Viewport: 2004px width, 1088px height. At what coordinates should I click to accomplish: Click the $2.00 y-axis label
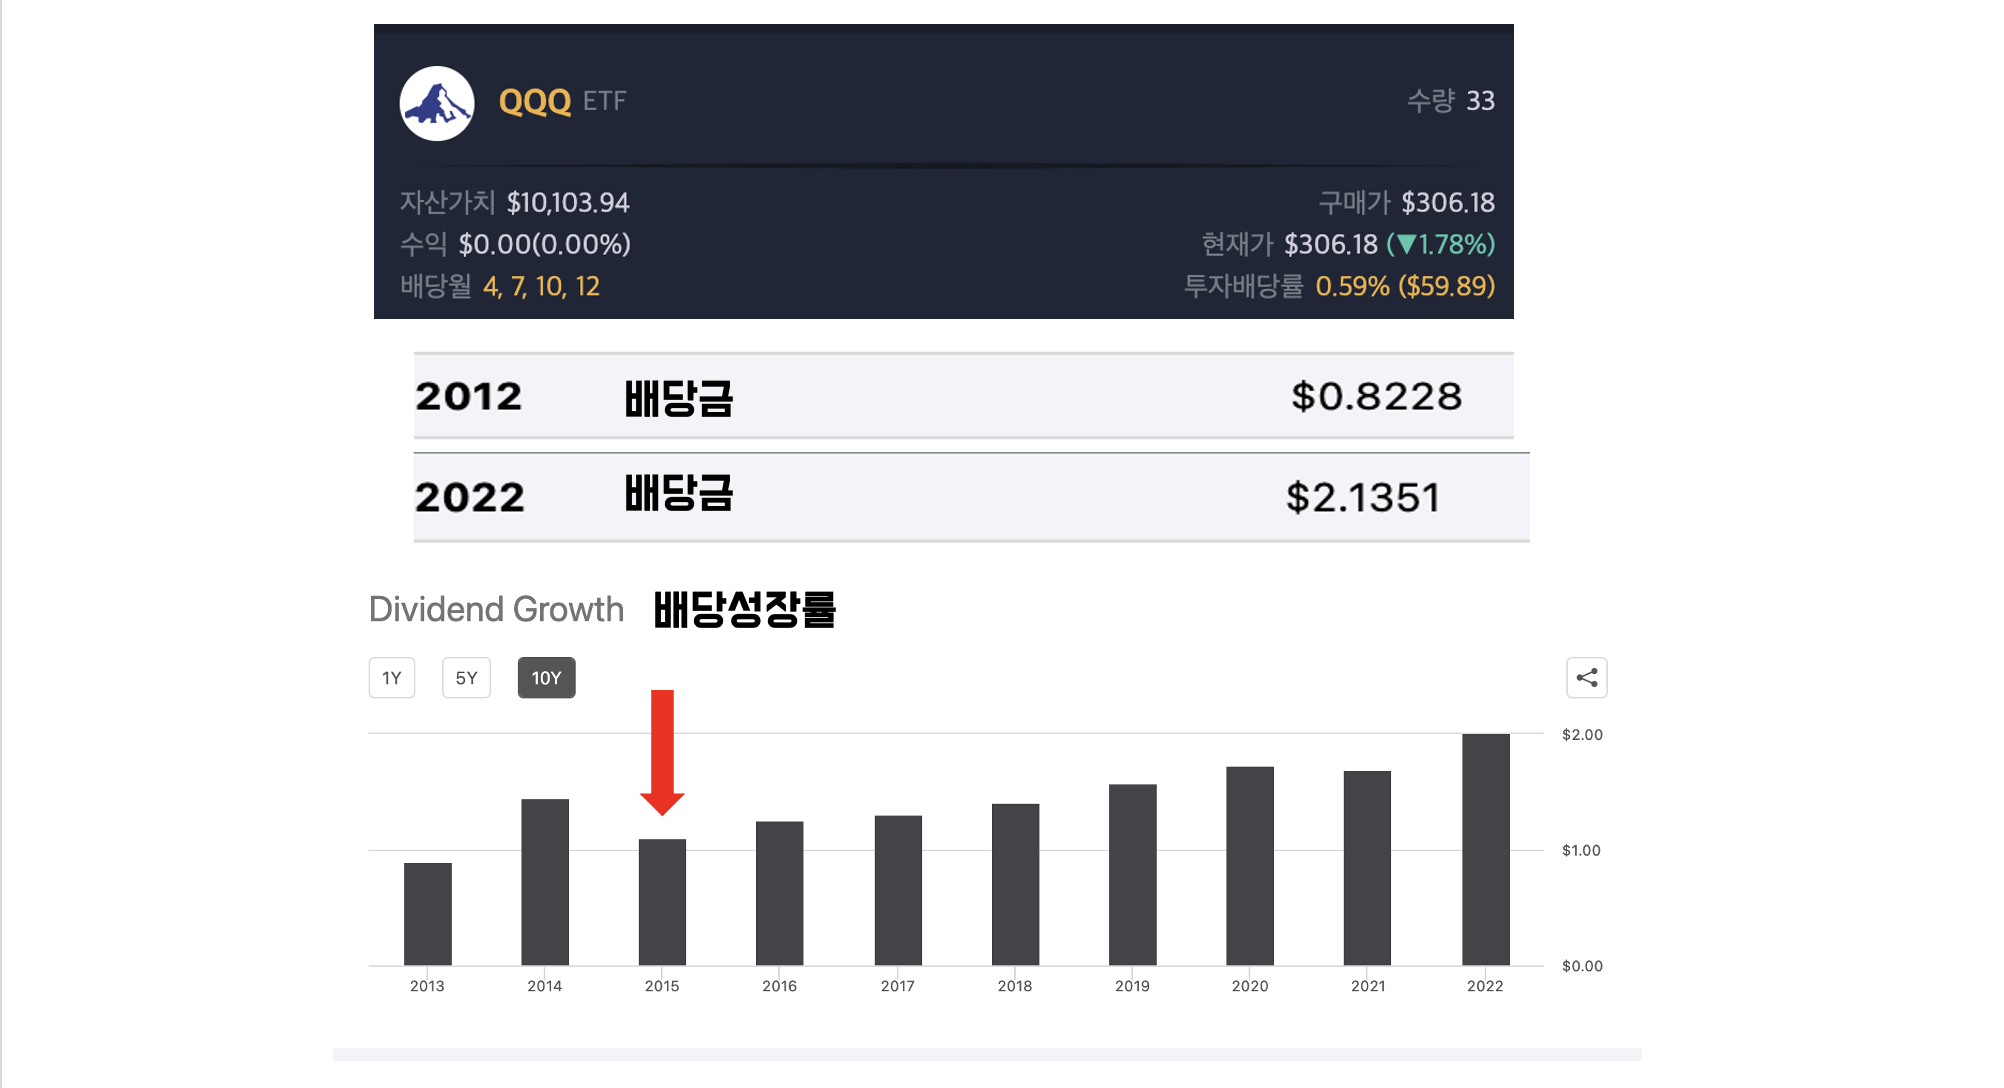[x=1582, y=734]
